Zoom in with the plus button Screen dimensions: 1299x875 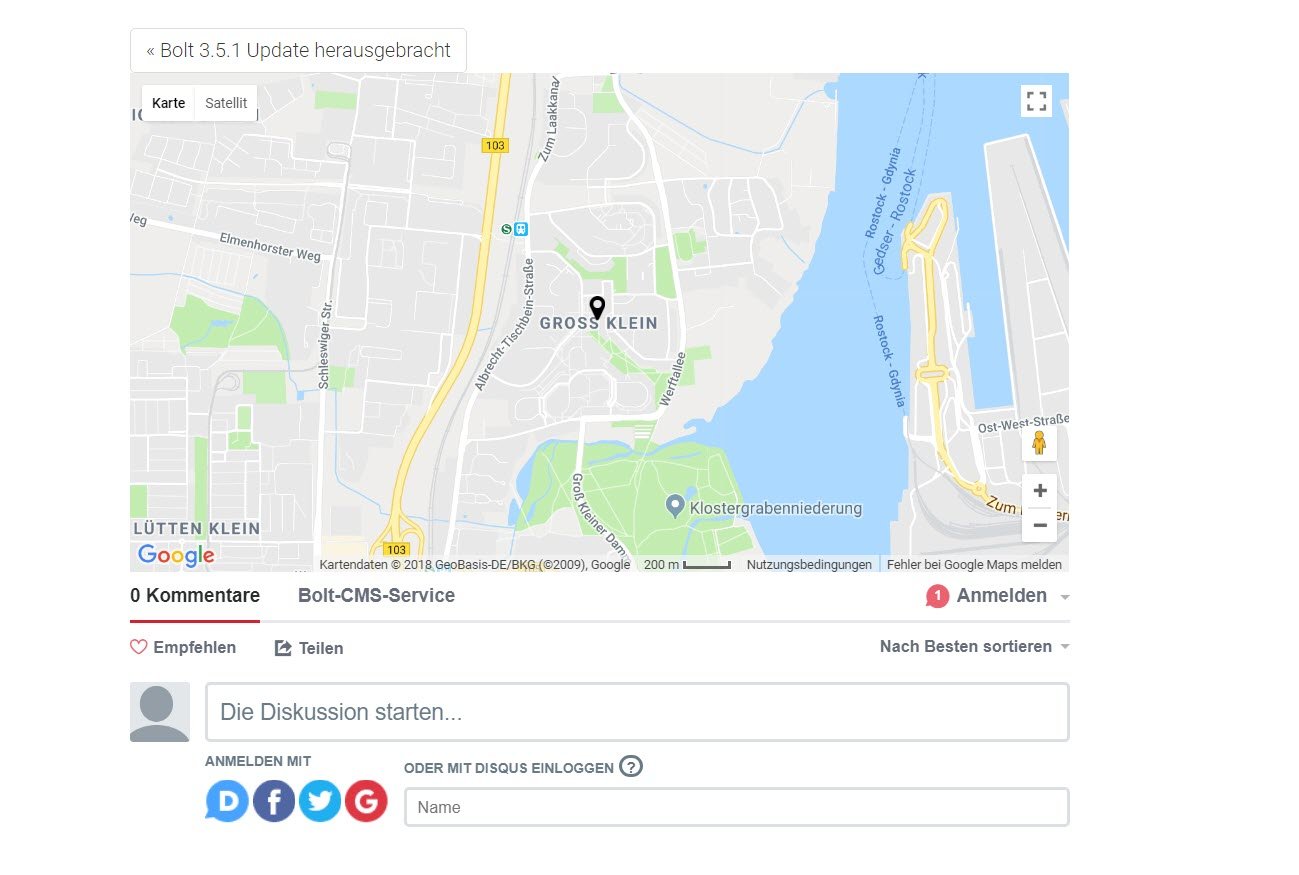(x=1040, y=491)
